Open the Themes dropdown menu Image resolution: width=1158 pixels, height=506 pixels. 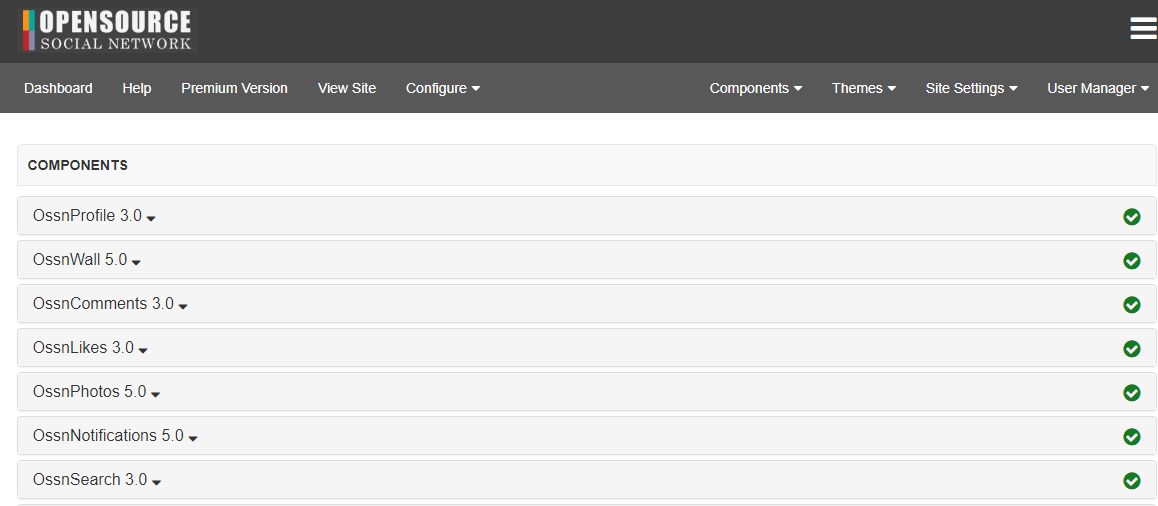click(x=864, y=88)
